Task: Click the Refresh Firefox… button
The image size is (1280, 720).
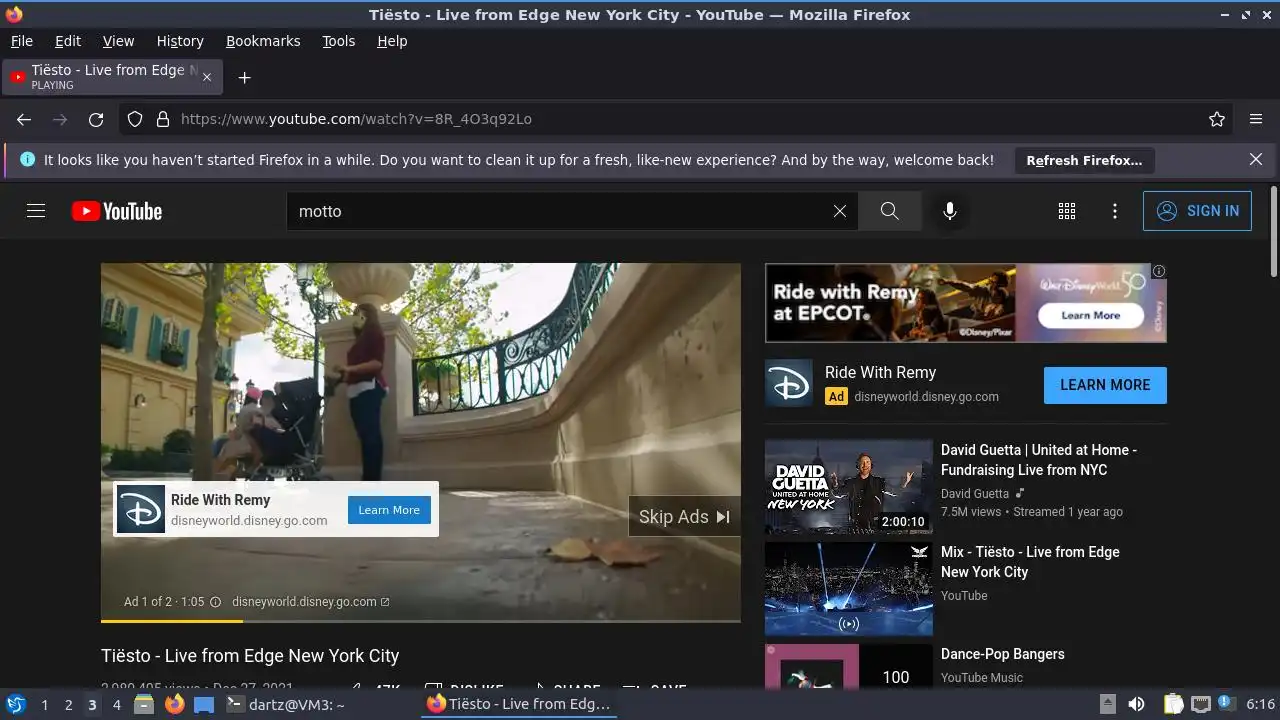Action: click(1084, 160)
